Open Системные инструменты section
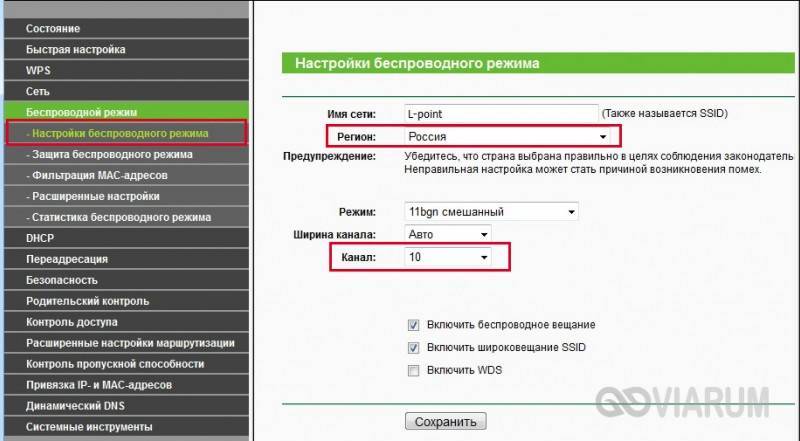Viewport: 800px width, 441px height. pos(126,426)
